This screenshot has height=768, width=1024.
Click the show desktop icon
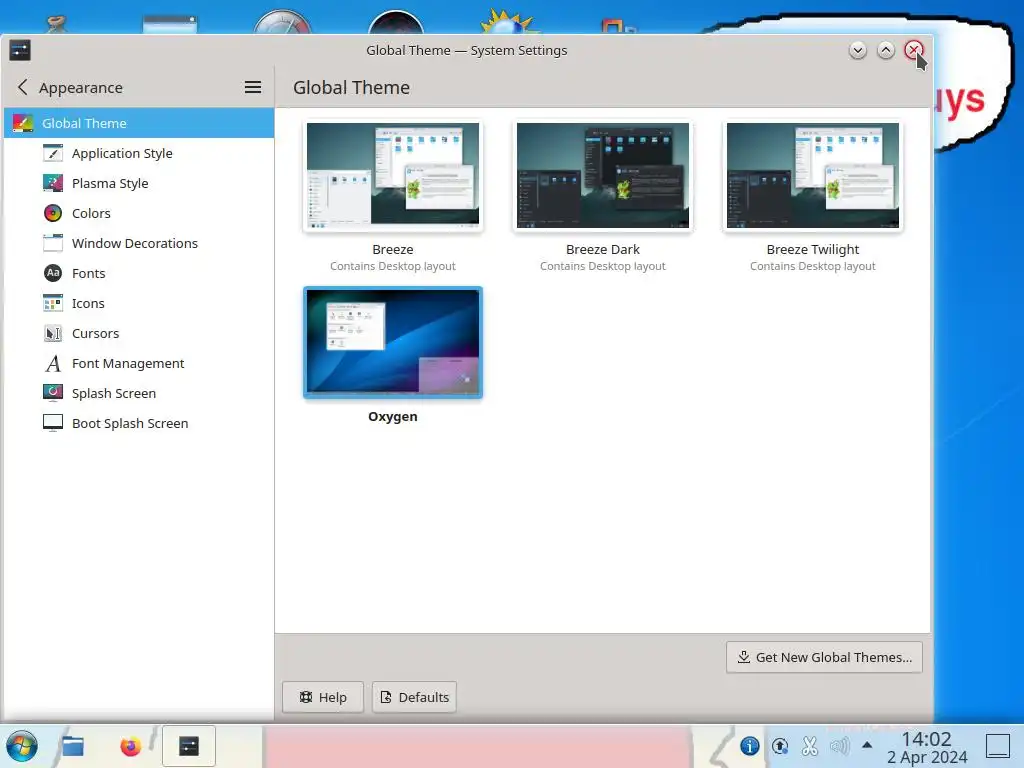pyautogui.click(x=998, y=746)
